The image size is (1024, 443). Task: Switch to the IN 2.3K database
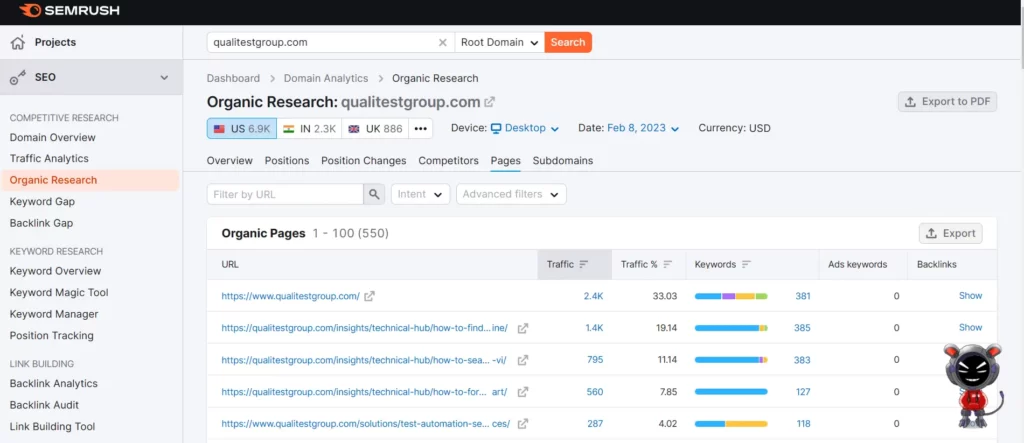(x=310, y=129)
